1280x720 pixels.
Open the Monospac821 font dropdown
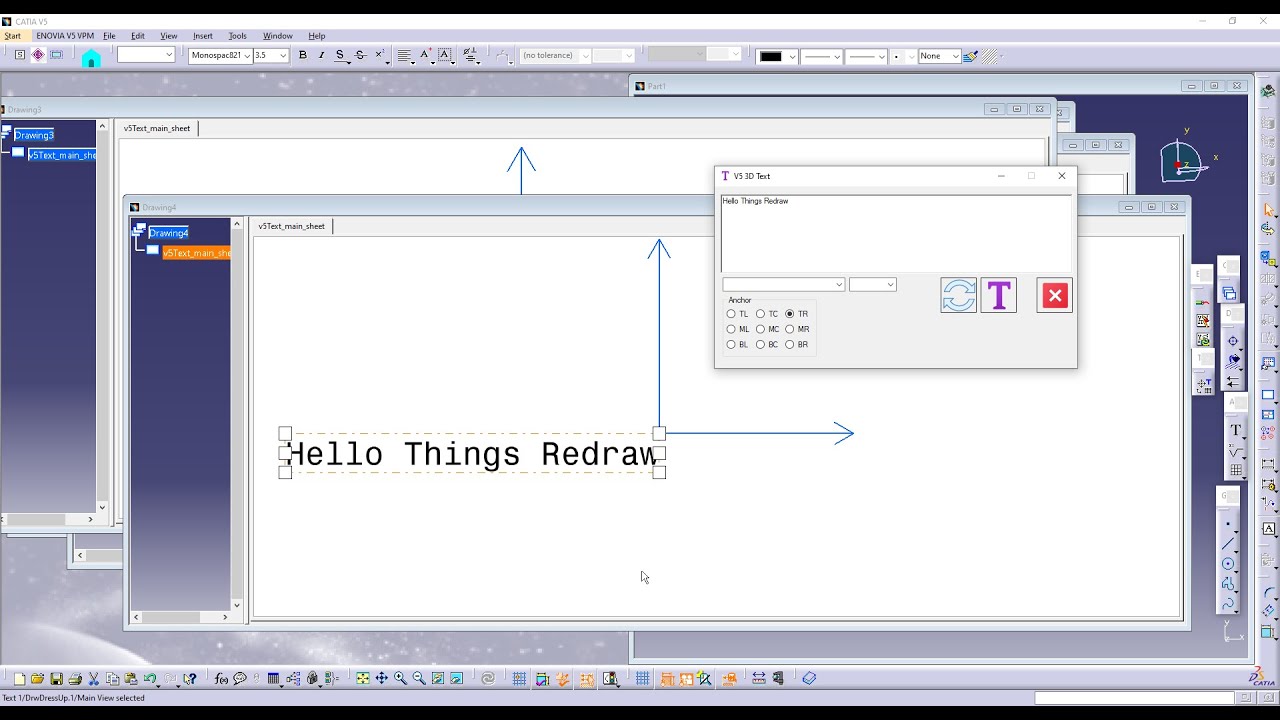point(245,56)
